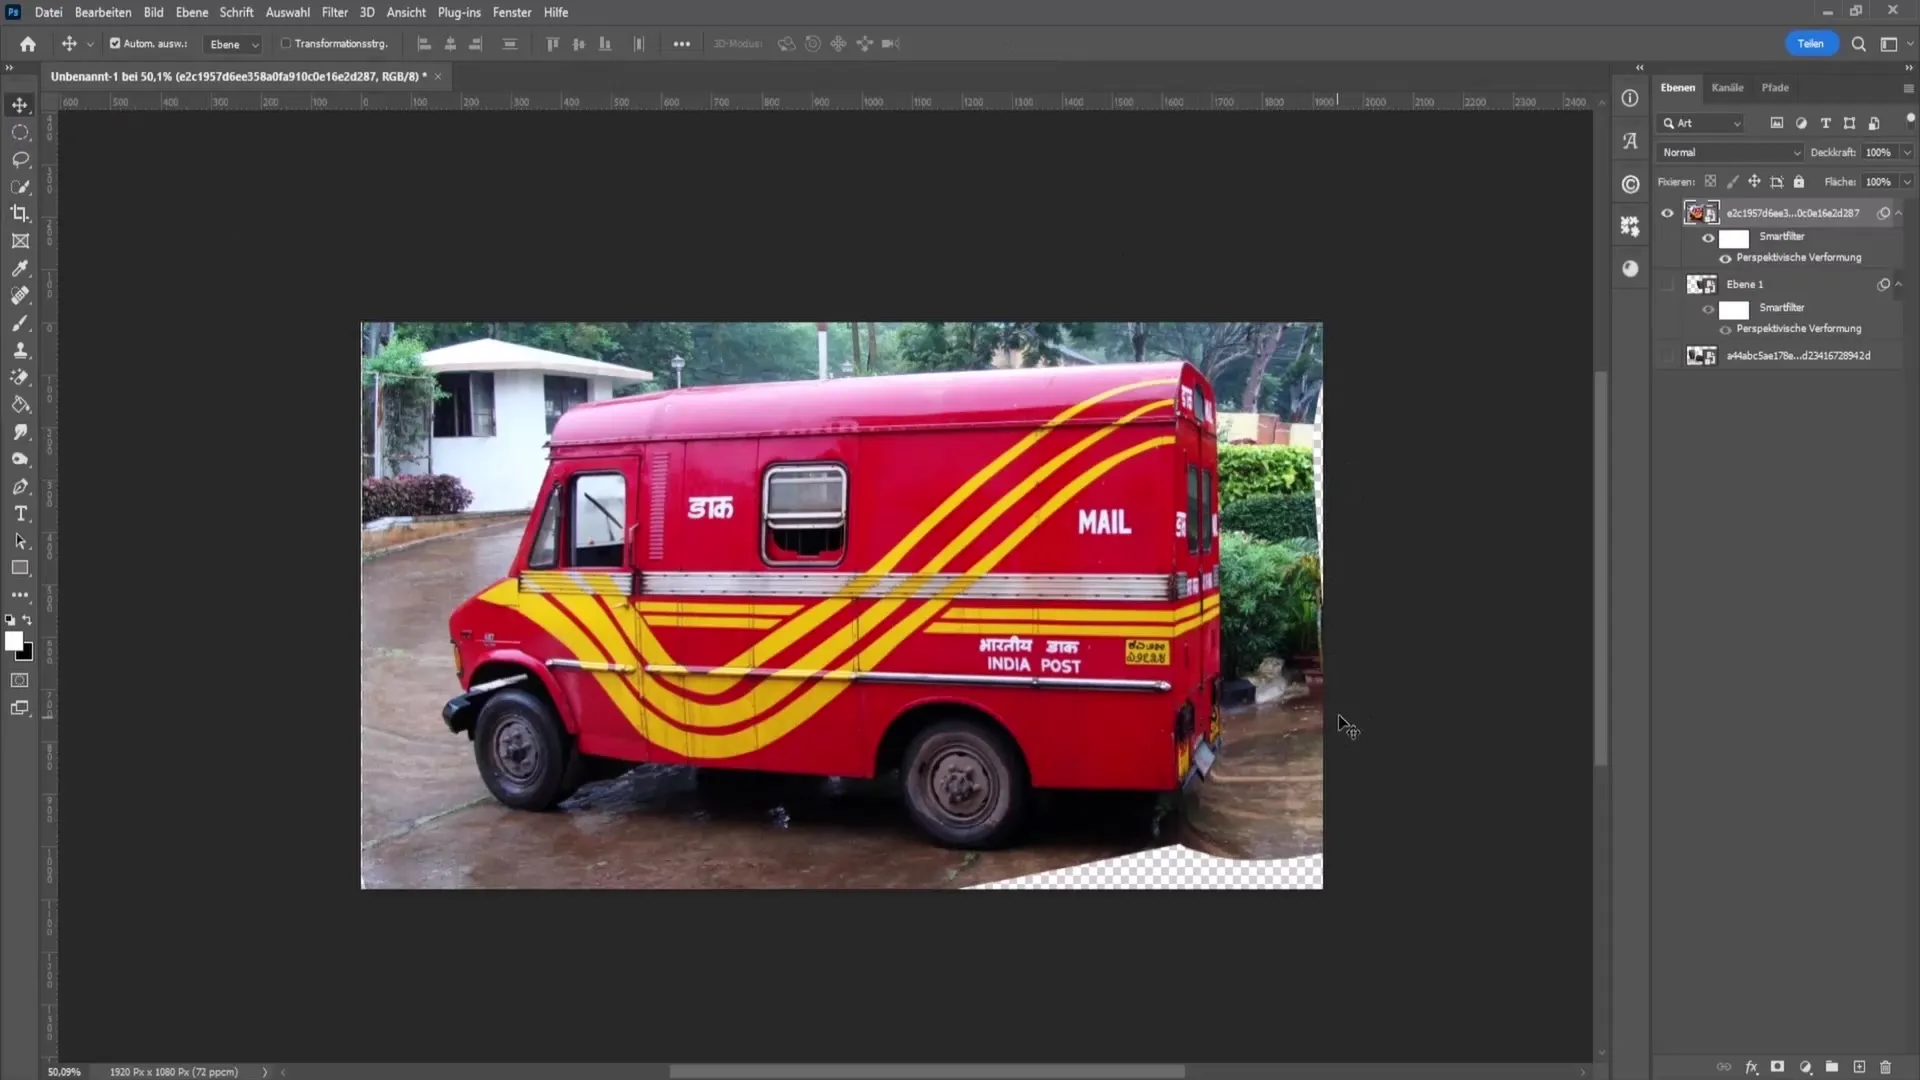The image size is (1920, 1080).
Task: Hide top layer's Smartfilter eye
Action: tap(1708, 238)
